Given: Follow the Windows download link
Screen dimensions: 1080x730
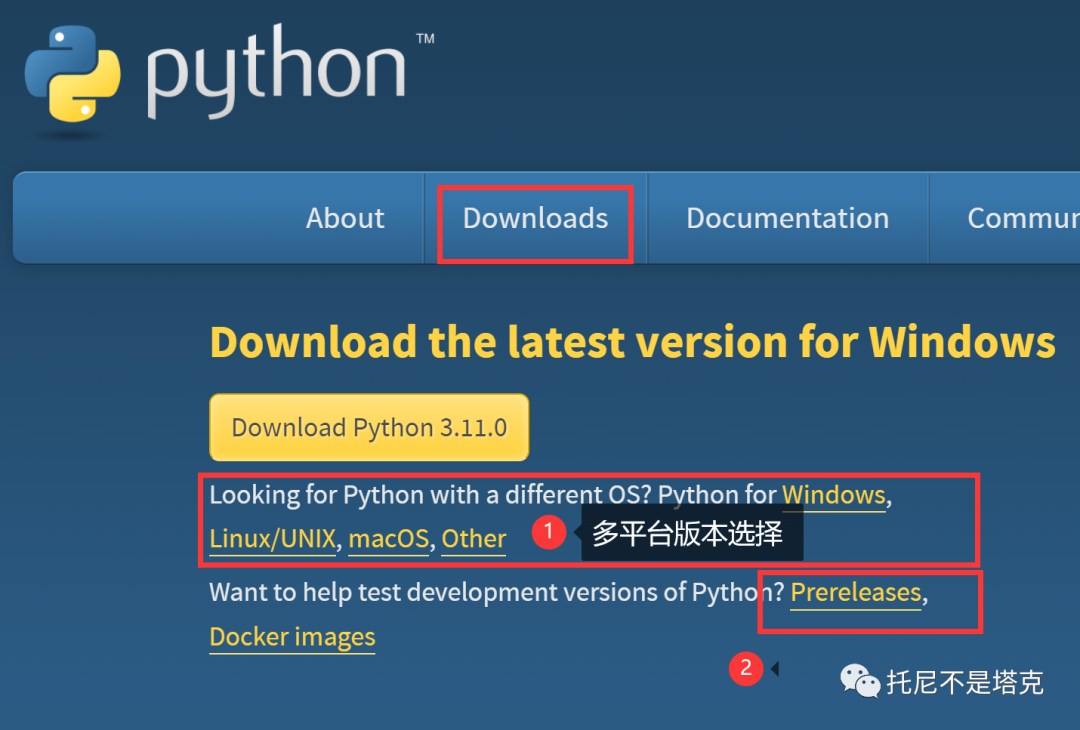Looking at the screenshot, I should tap(833, 495).
